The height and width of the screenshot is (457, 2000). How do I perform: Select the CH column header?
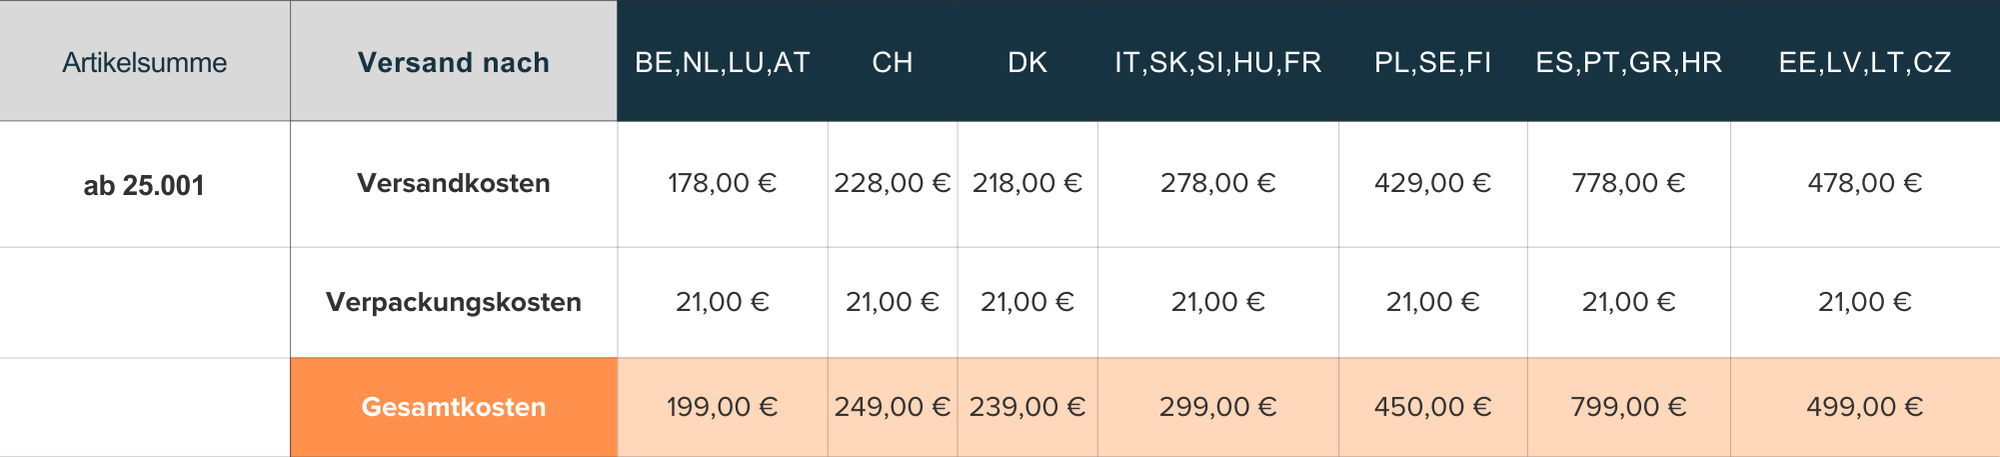coord(892,62)
